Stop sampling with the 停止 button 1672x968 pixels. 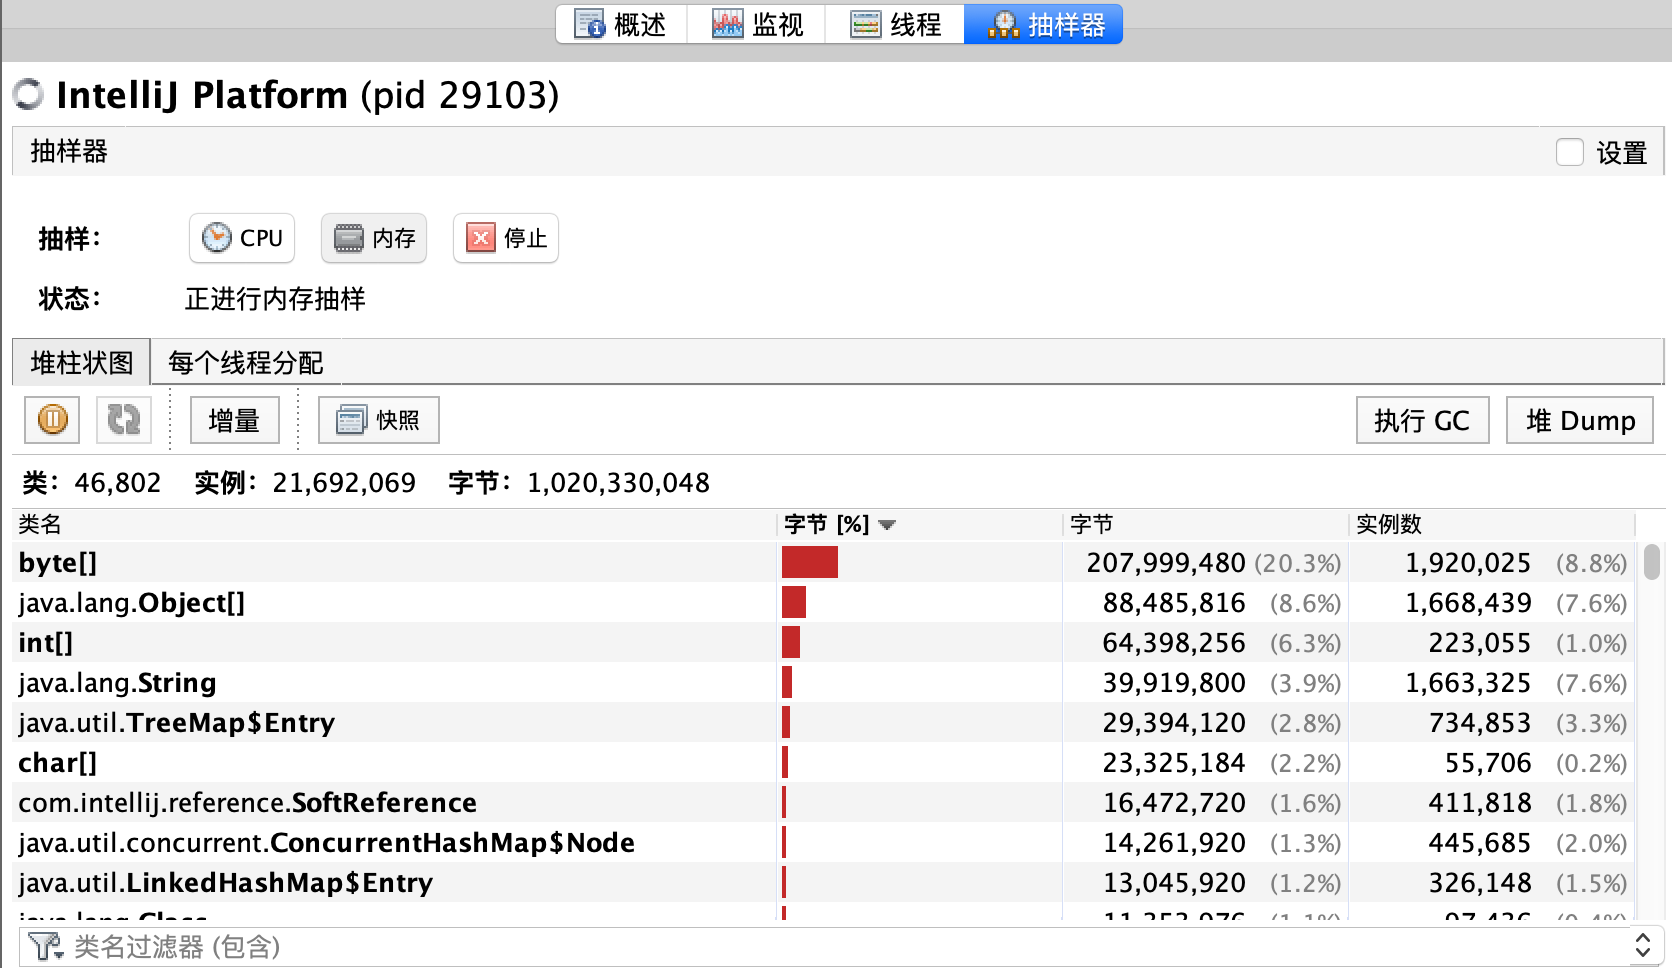pyautogui.click(x=506, y=238)
